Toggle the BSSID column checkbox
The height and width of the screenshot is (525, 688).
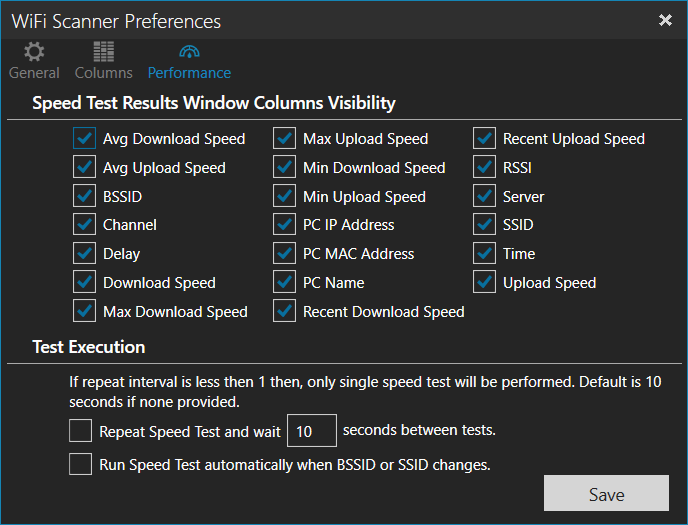click(x=84, y=197)
